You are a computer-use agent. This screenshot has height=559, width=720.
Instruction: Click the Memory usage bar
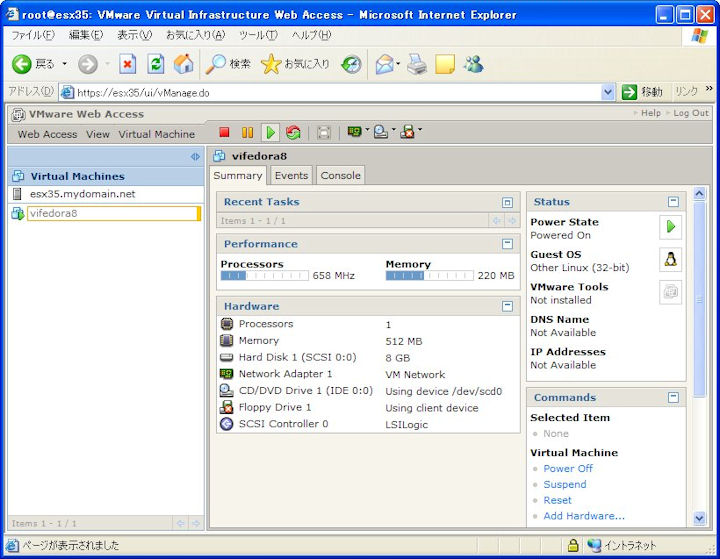[x=429, y=276]
